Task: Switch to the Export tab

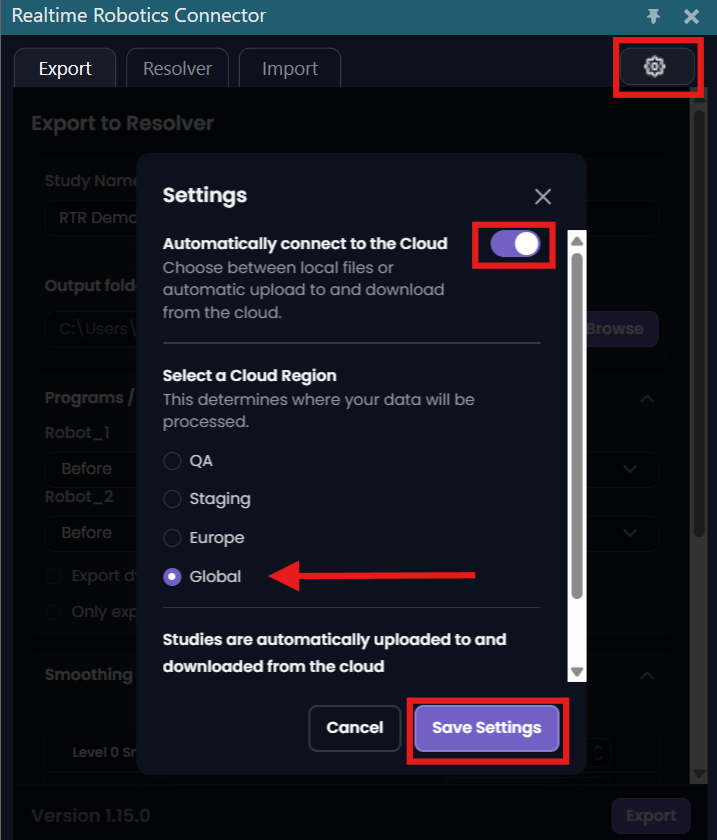Action: (x=65, y=68)
